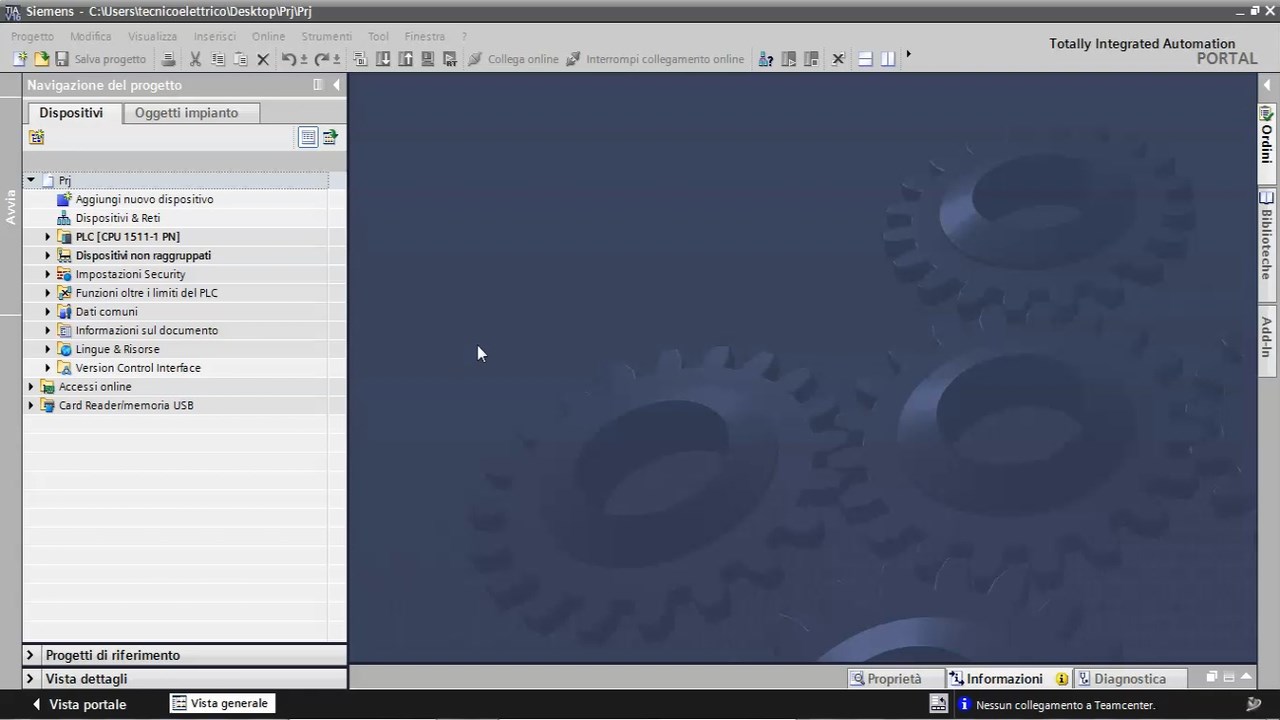Screen dimensions: 1280x720
Task: Expand Accessi online node
Action: pyautogui.click(x=31, y=386)
